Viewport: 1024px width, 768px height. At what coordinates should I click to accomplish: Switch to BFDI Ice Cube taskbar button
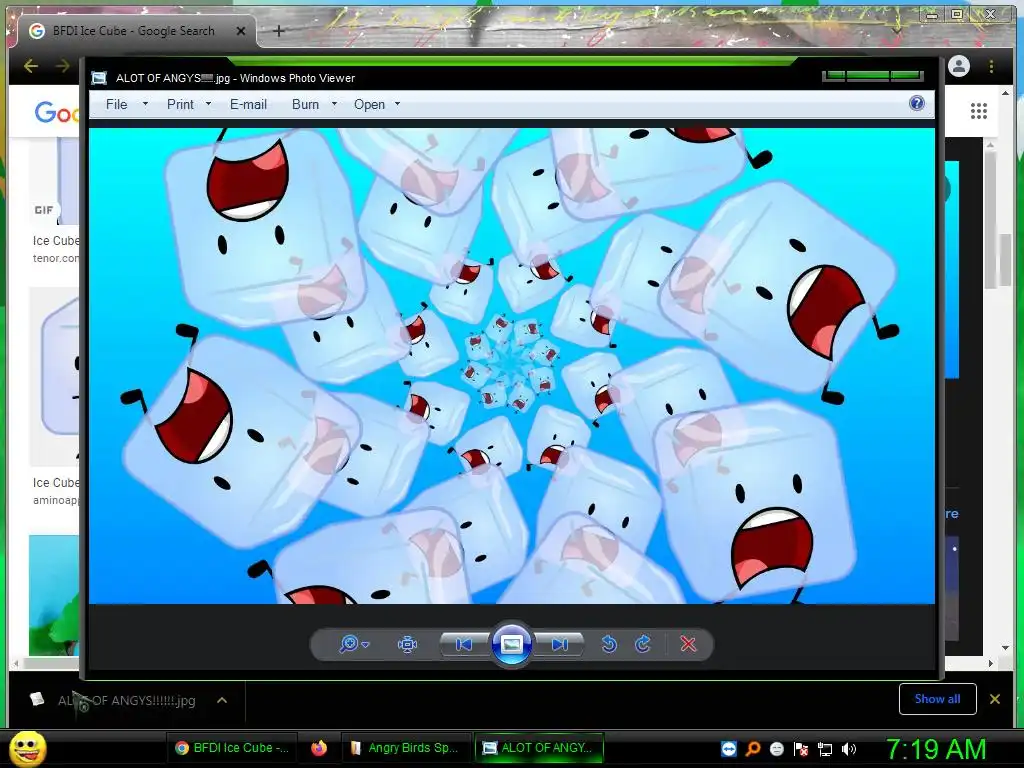(x=232, y=748)
